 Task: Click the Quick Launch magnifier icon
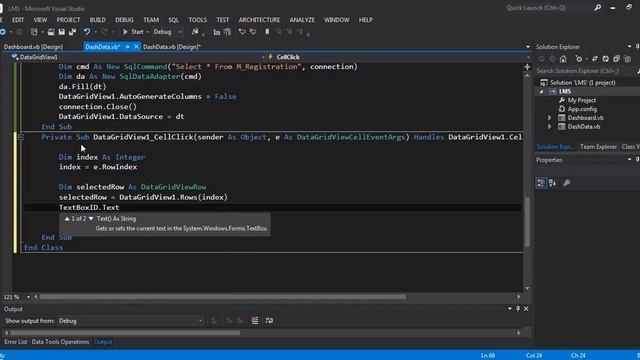(x=598, y=8)
